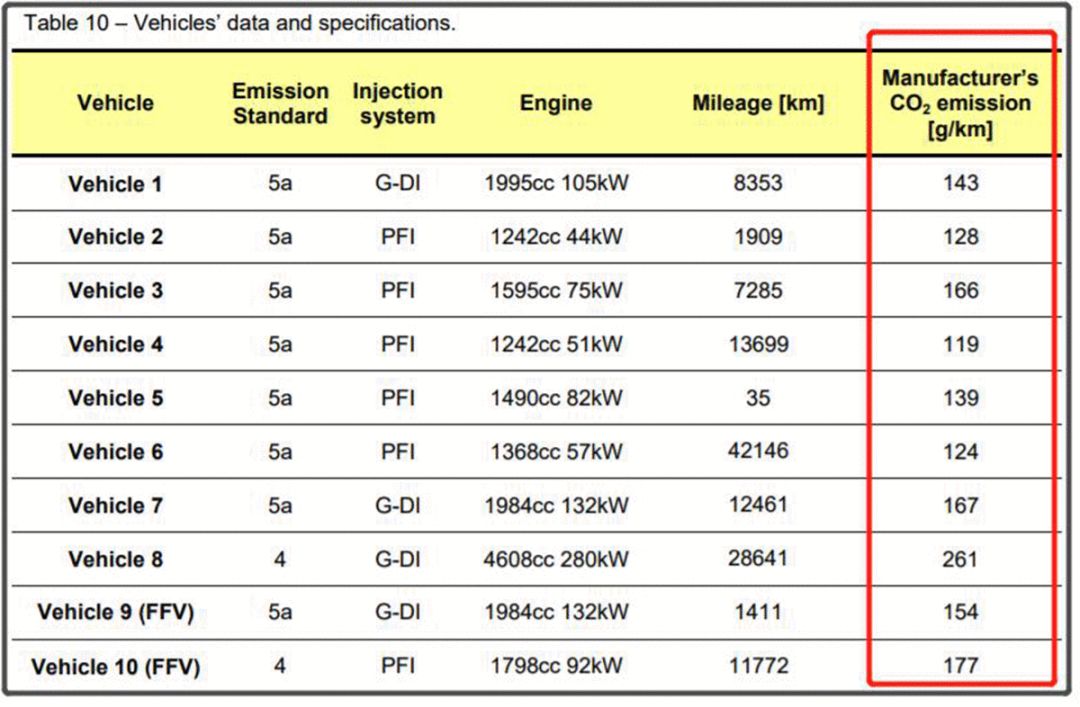
Task: Click the Injection system column header
Action: point(397,103)
